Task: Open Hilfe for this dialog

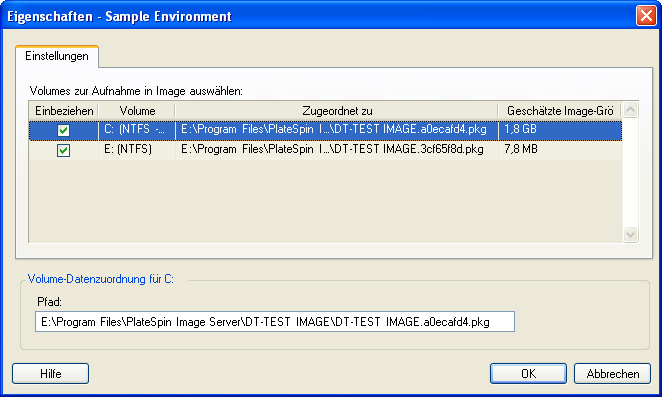Action: (51, 373)
